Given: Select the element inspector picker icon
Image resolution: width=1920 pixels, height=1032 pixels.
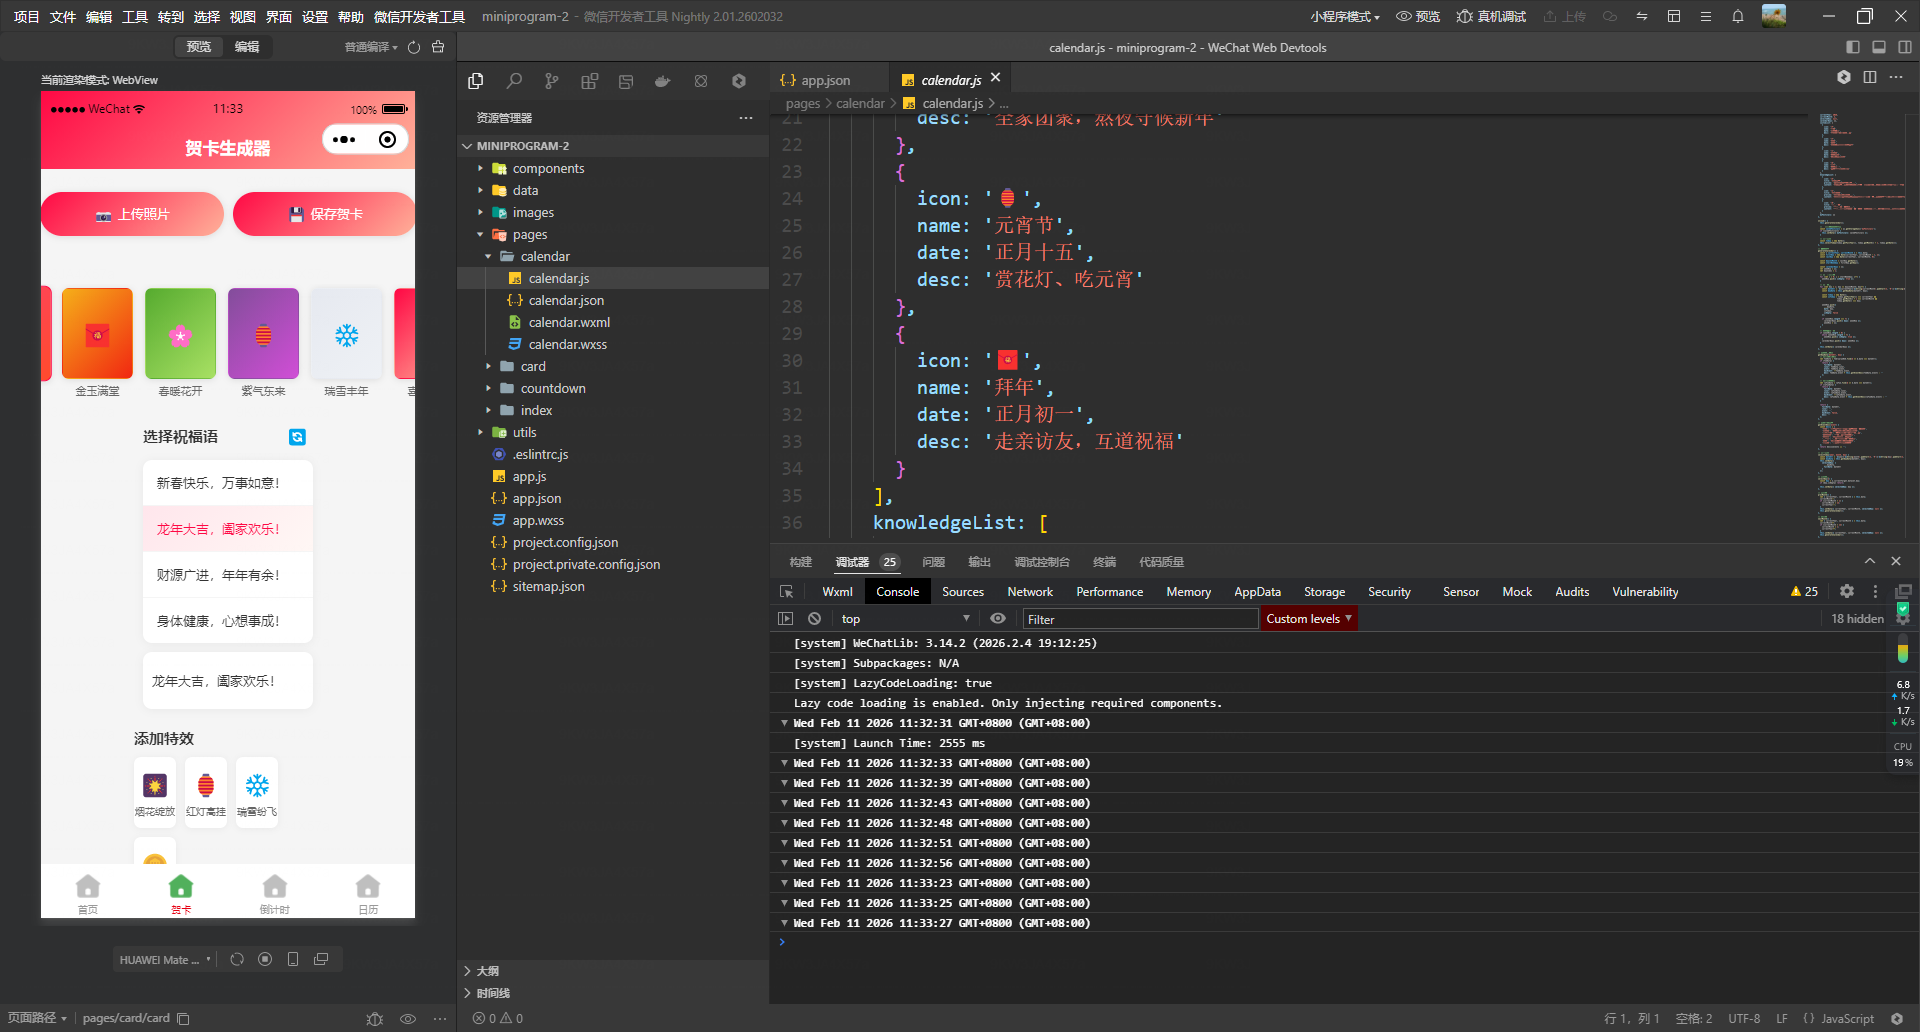Looking at the screenshot, I should pyautogui.click(x=787, y=592).
